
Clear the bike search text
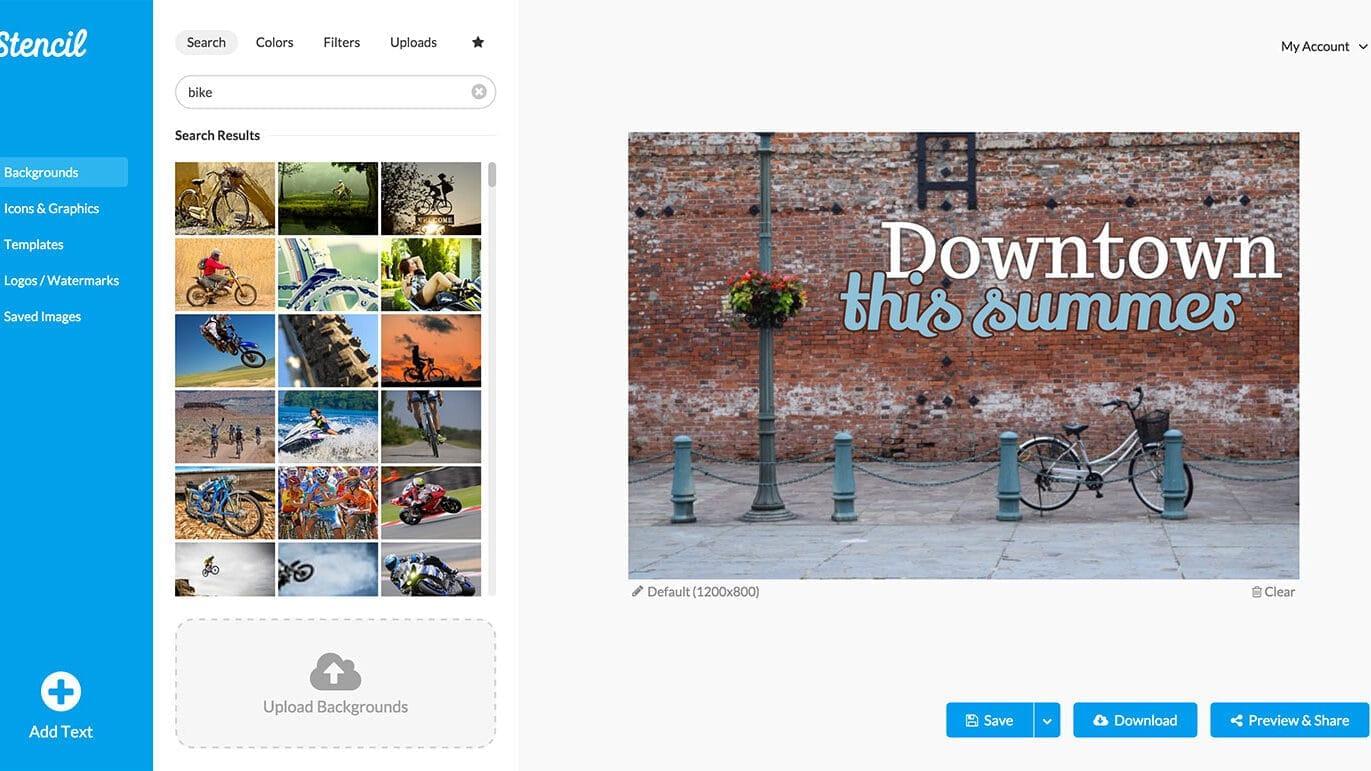[479, 92]
